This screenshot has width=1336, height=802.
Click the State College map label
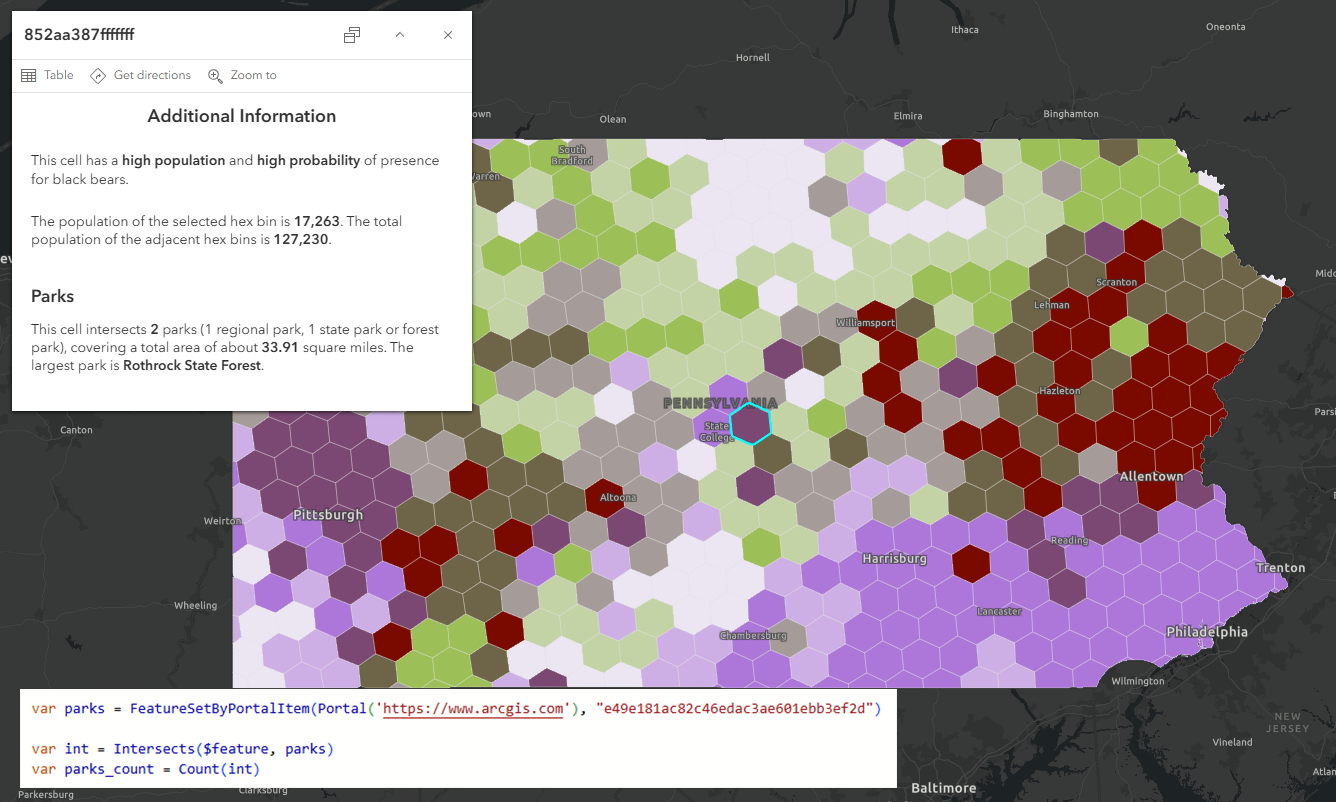(716, 432)
